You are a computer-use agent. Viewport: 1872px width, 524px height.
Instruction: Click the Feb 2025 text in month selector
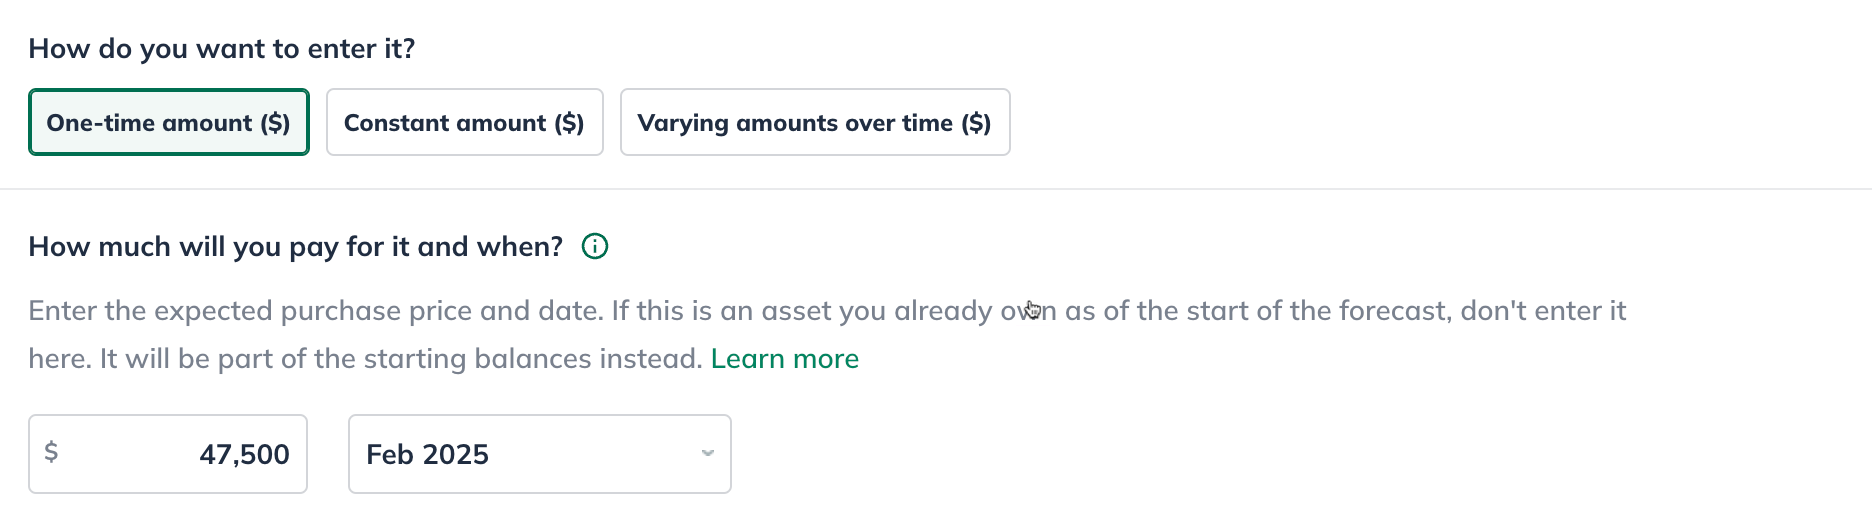tap(427, 454)
